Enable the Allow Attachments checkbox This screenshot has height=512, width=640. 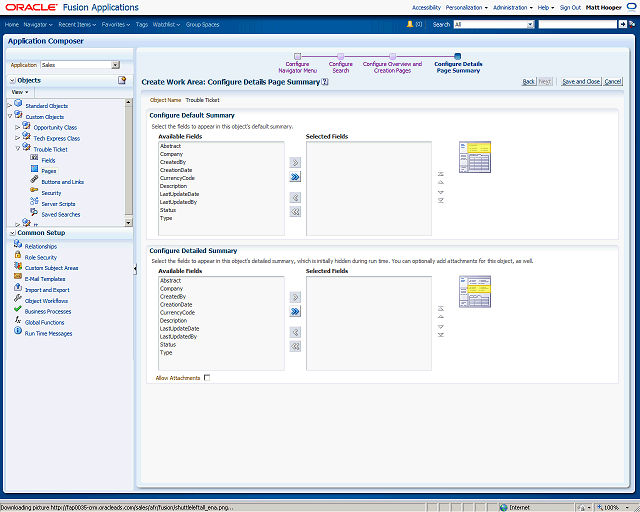coord(207,378)
